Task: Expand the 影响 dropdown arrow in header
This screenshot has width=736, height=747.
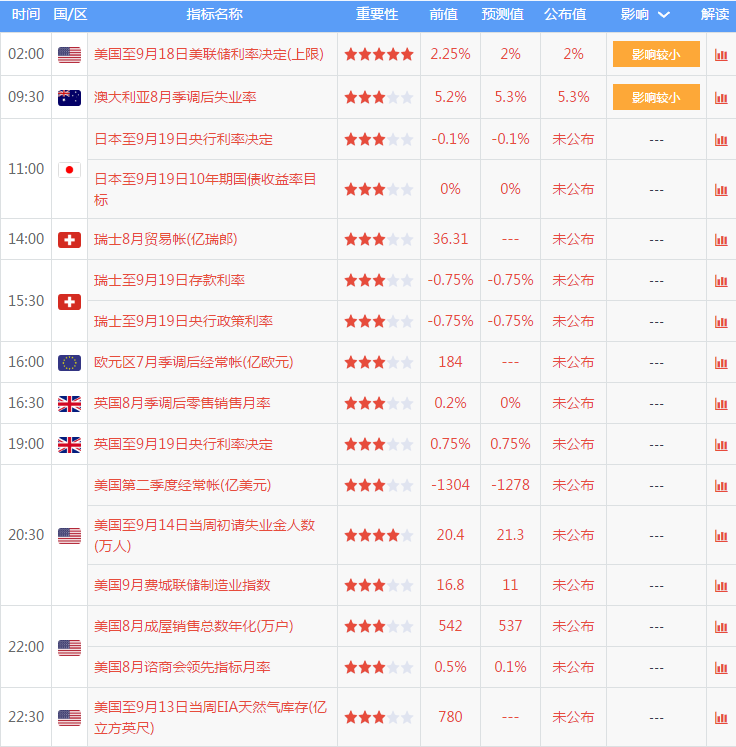Action: point(664,15)
